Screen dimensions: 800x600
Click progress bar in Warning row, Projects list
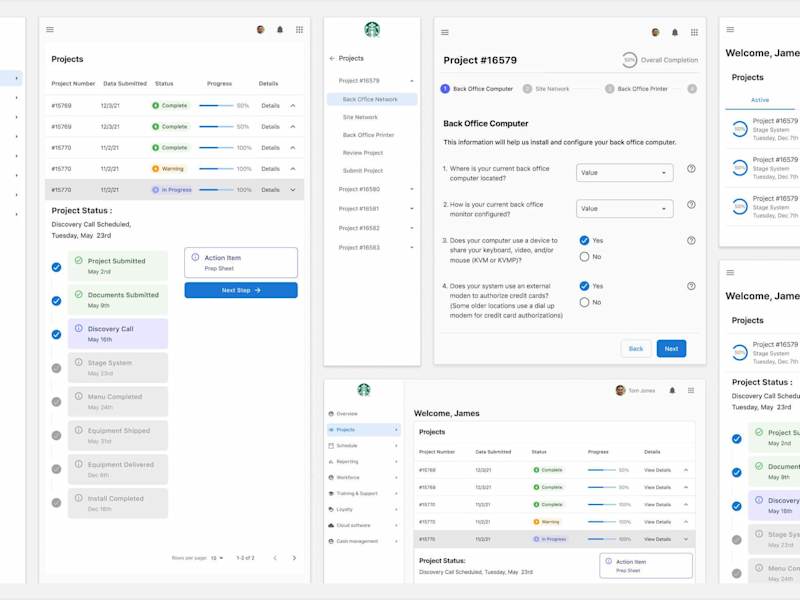[216, 169]
